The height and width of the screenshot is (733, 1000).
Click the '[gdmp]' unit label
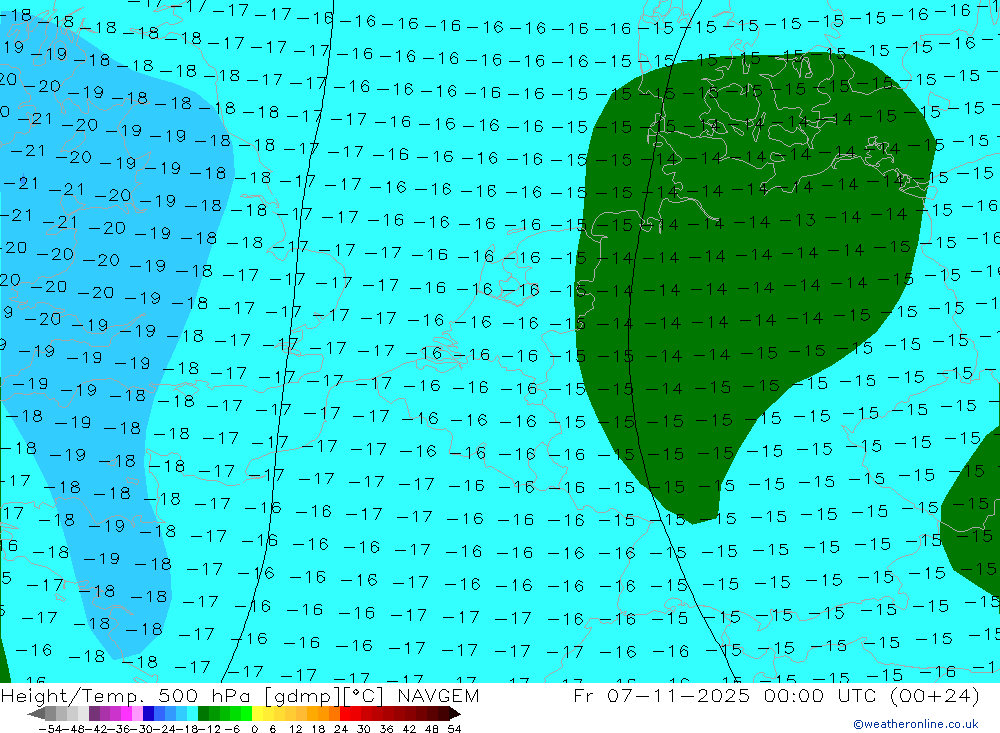[303, 696]
